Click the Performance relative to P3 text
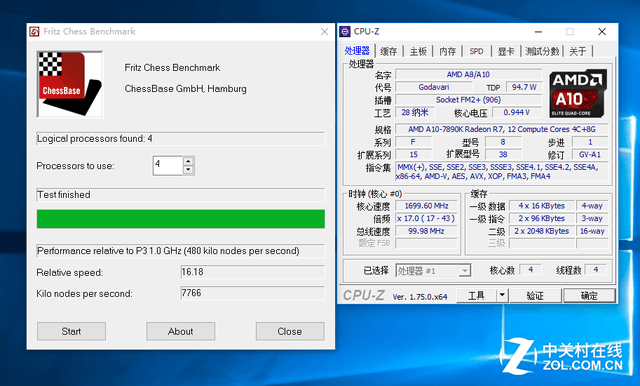Screen dimensions: 640x386 [x=168, y=251]
